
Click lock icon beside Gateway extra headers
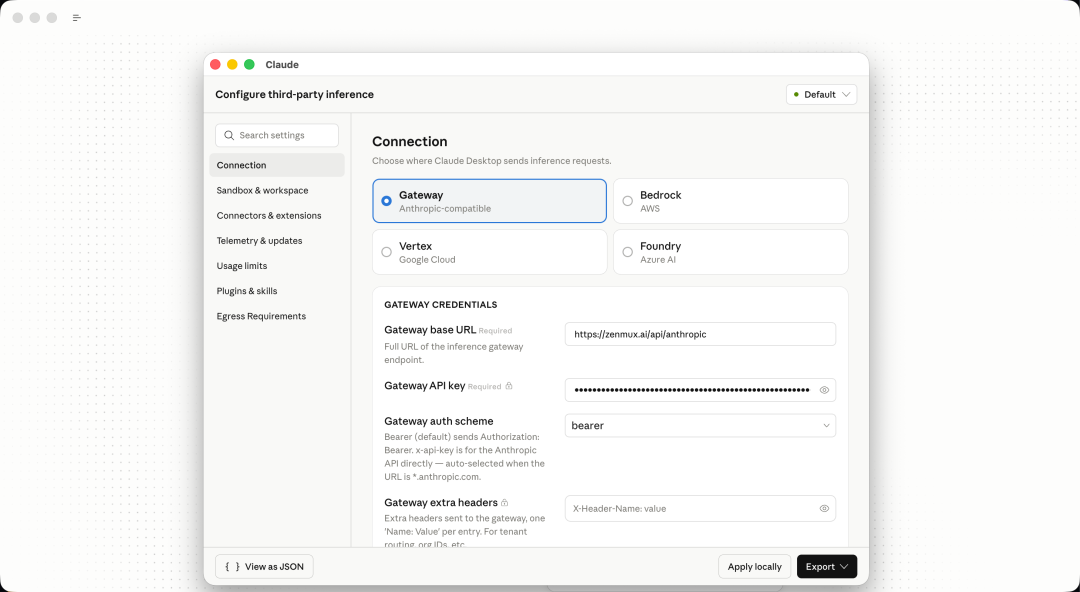[x=505, y=502]
